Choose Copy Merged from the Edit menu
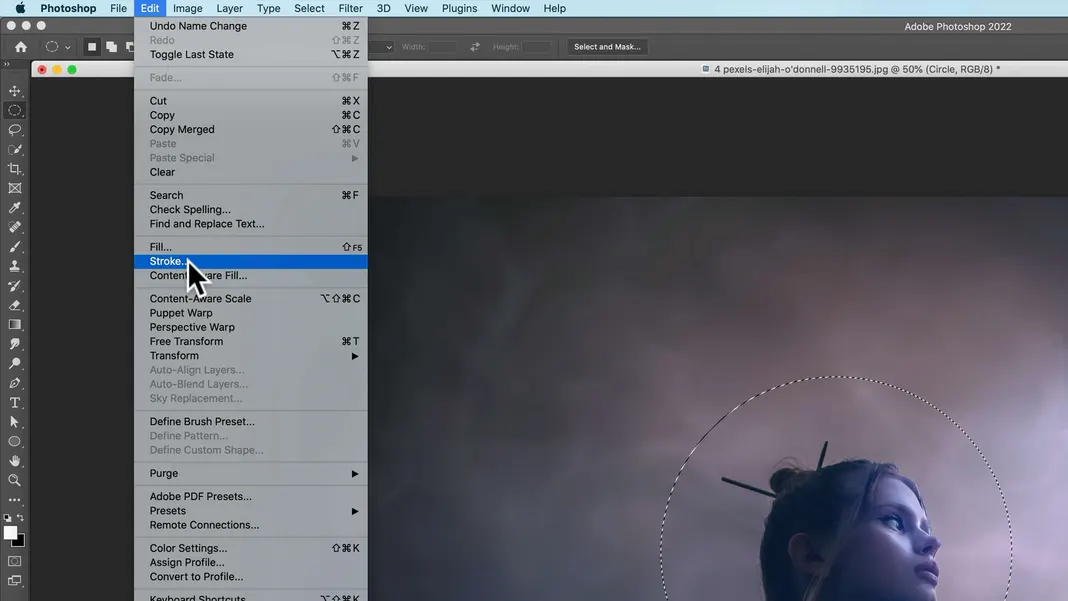The height and width of the screenshot is (601, 1068). (252, 129)
